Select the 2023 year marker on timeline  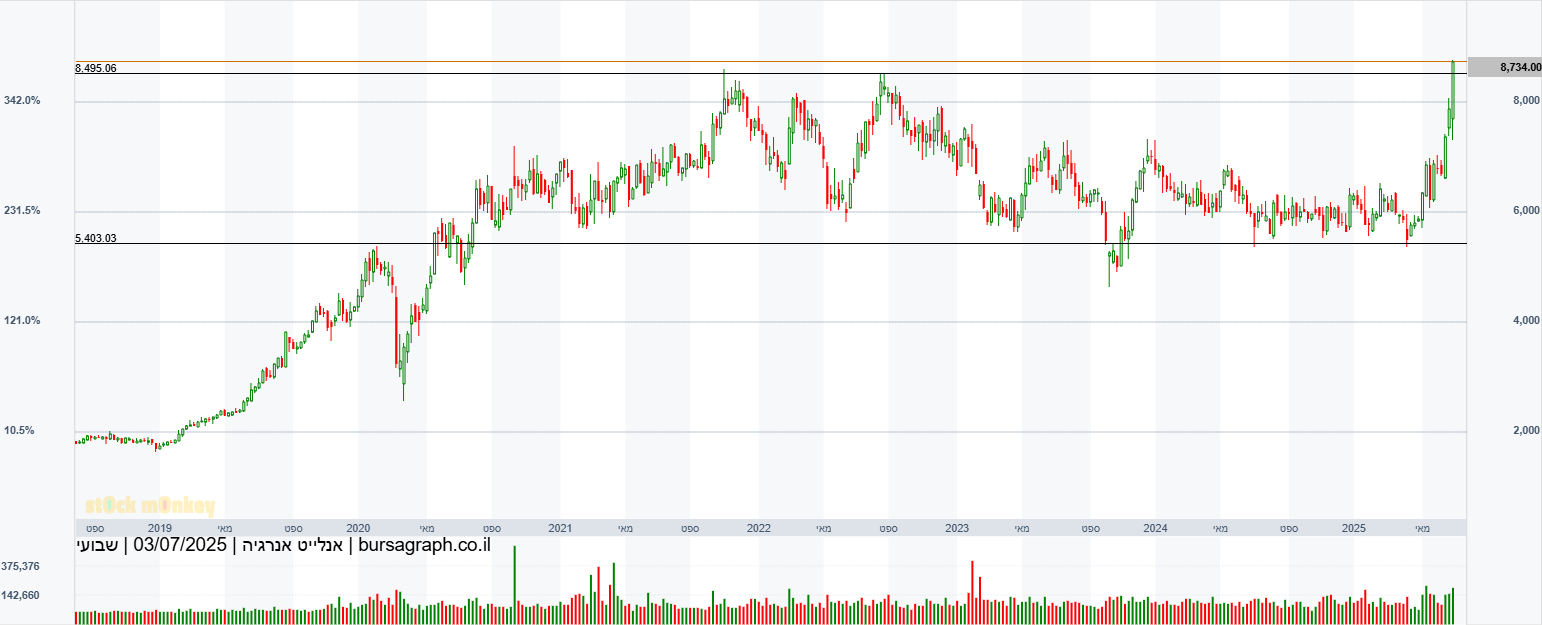[957, 528]
